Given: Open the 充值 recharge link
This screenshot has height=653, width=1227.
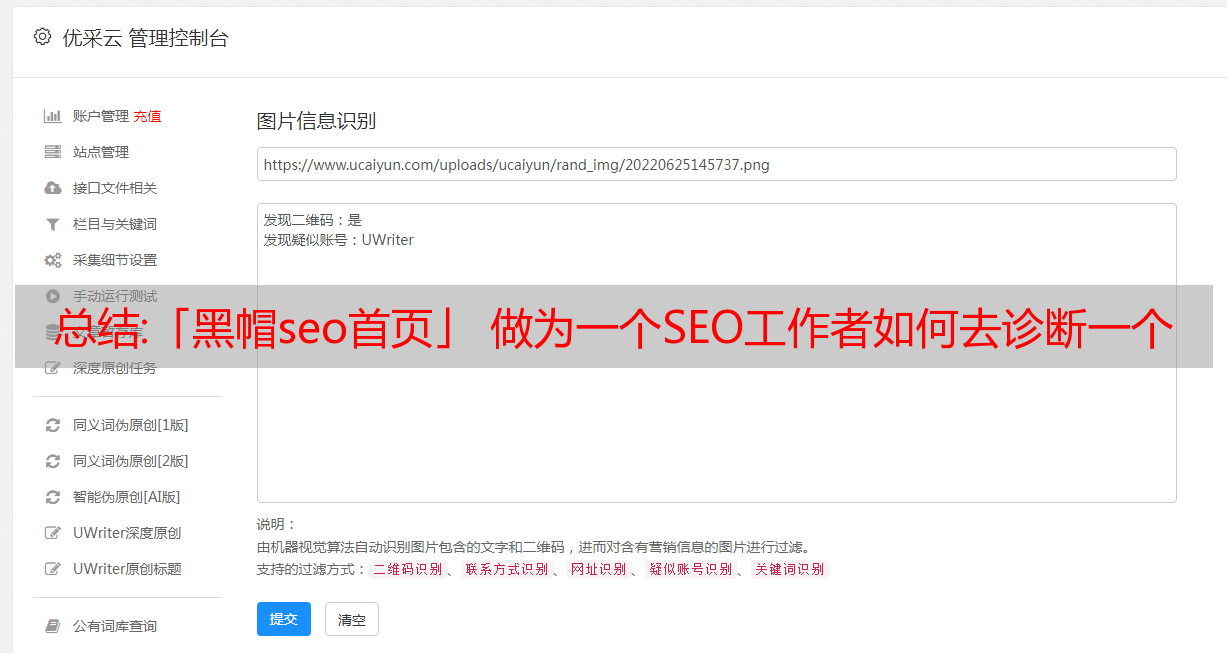Looking at the screenshot, I should pos(147,116).
